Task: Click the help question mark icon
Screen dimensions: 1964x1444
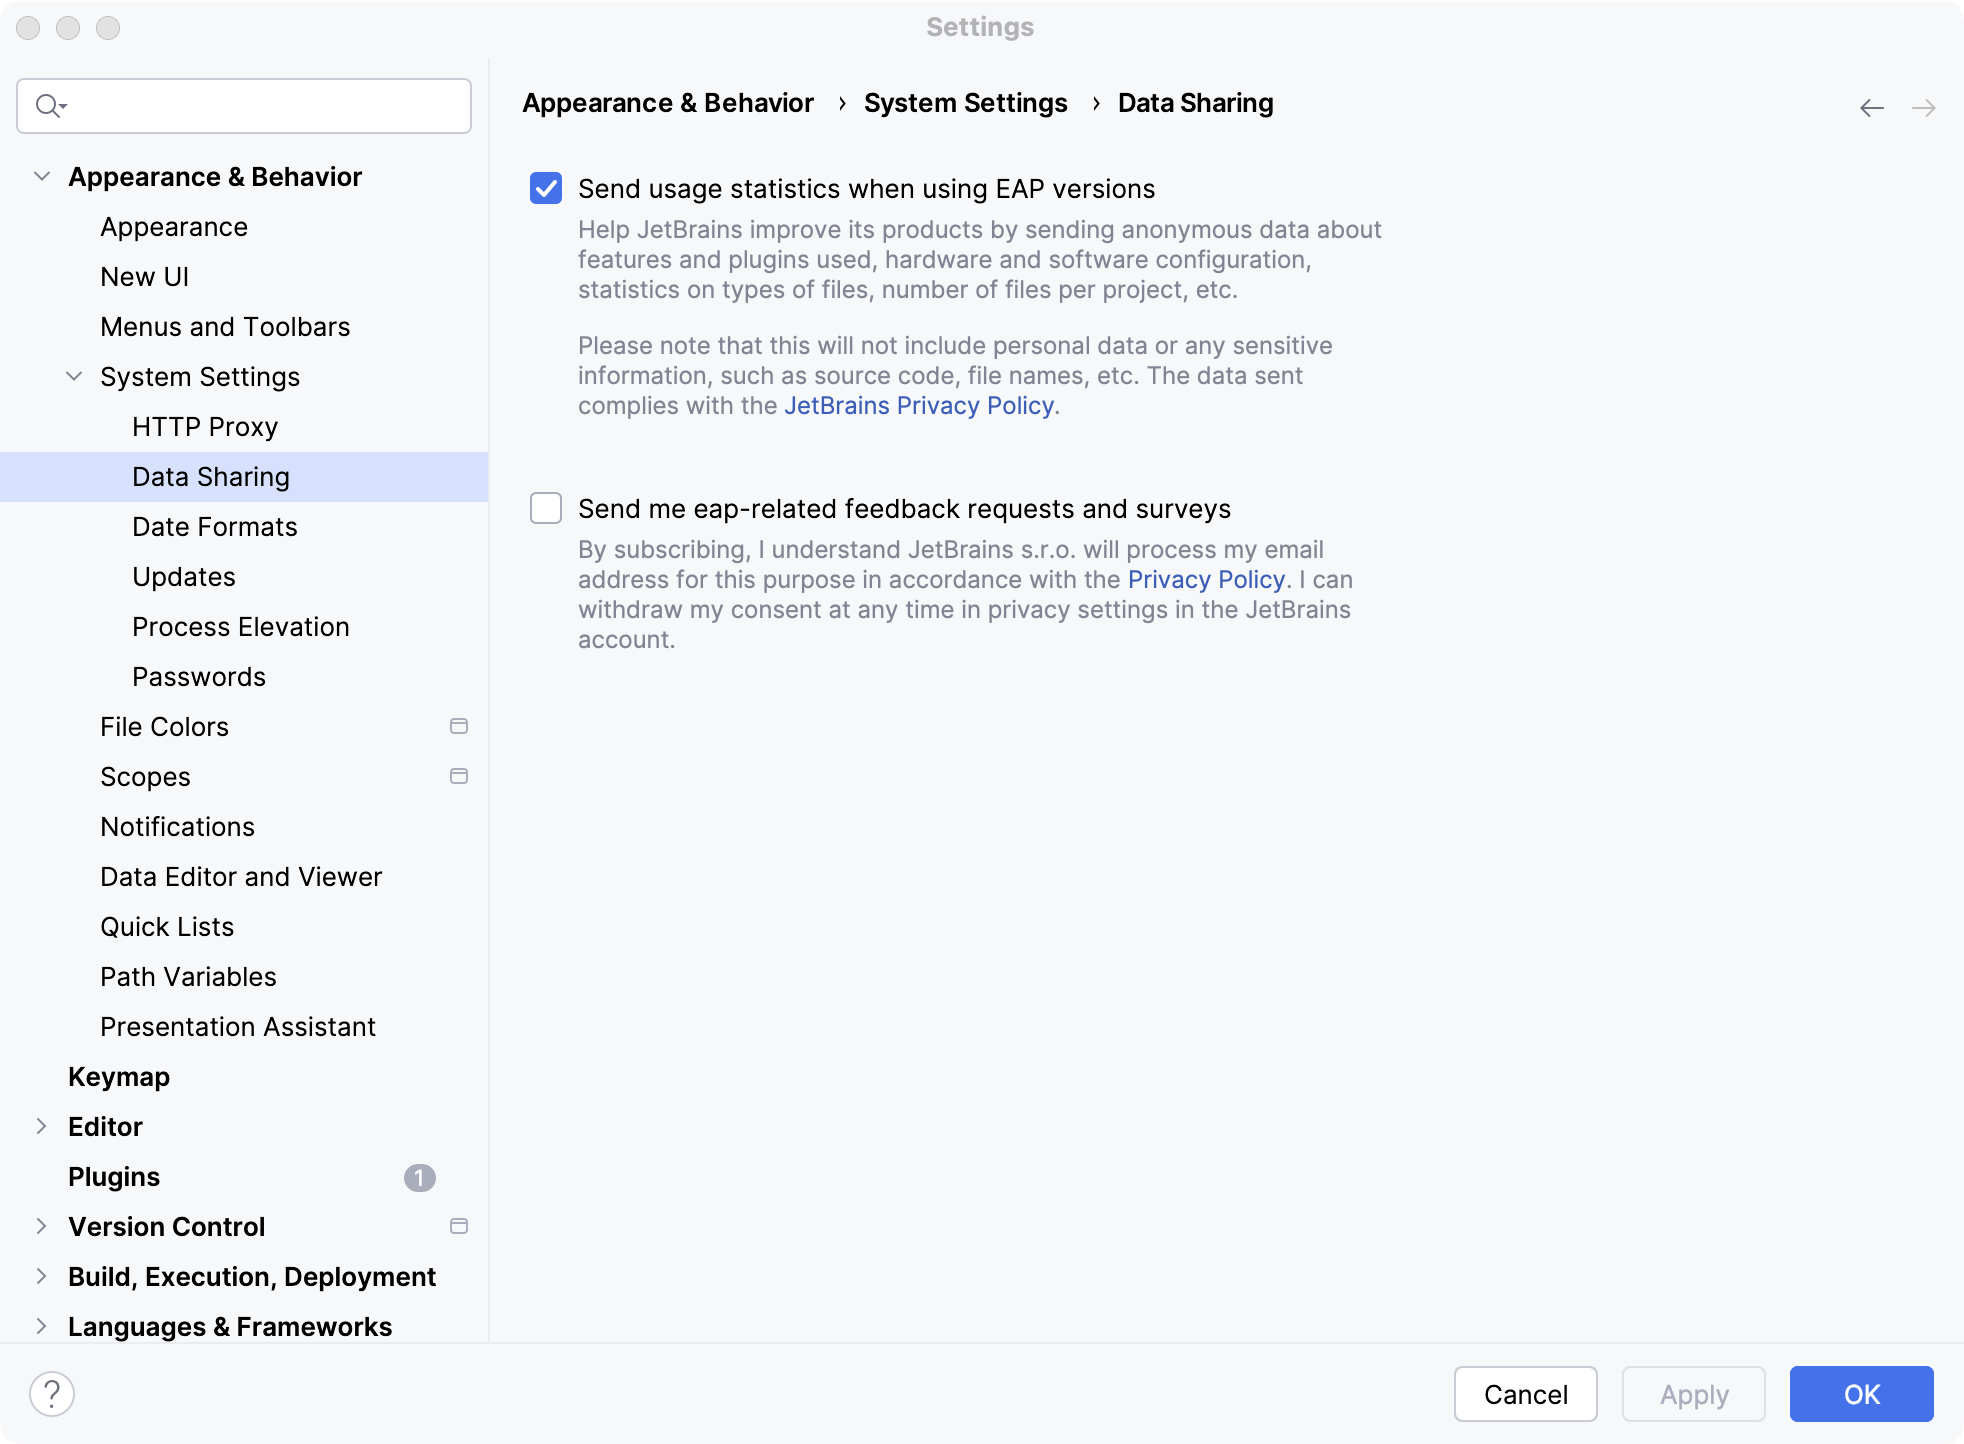Action: 52,1392
